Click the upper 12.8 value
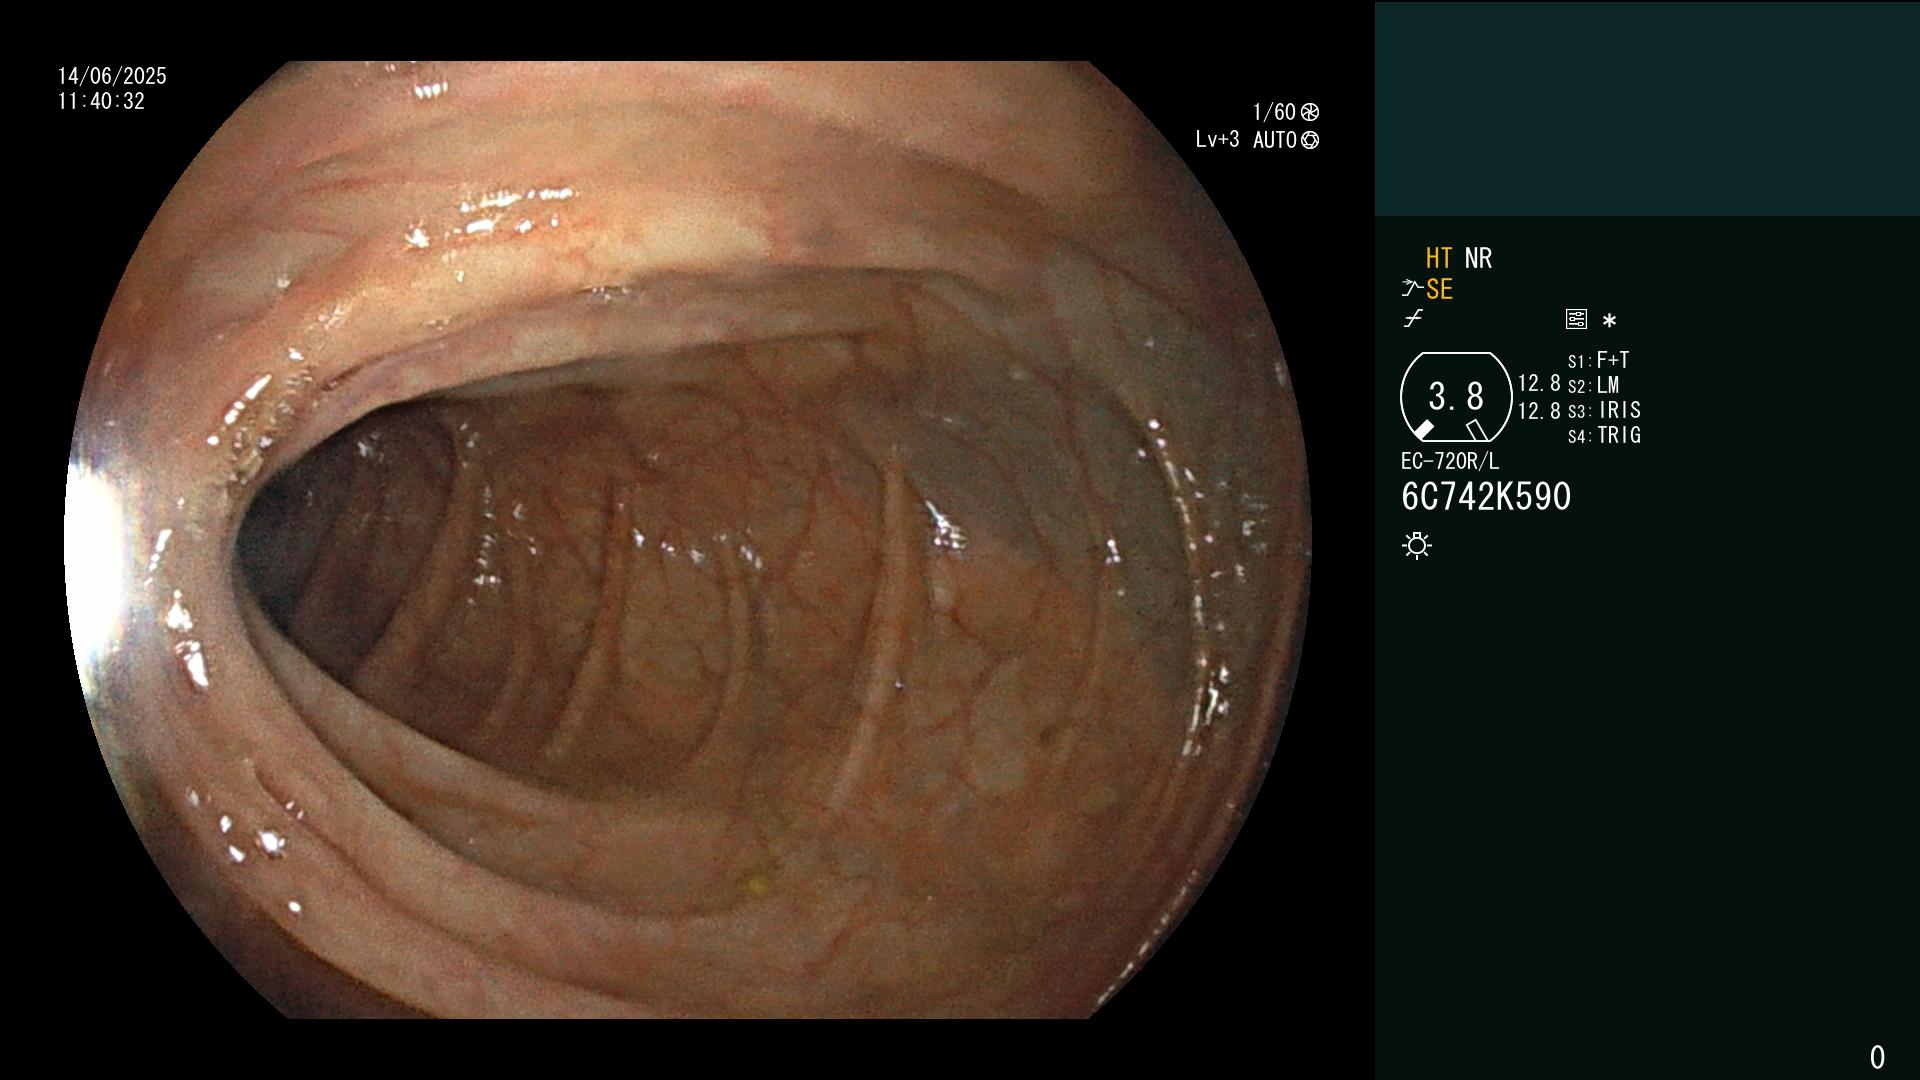Screen dimensions: 1920x1080 [1539, 383]
